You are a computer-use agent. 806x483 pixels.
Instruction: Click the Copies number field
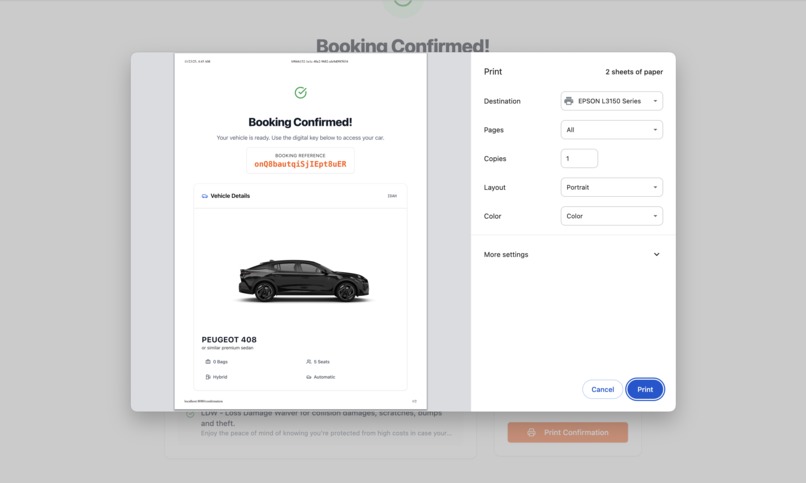(579, 159)
